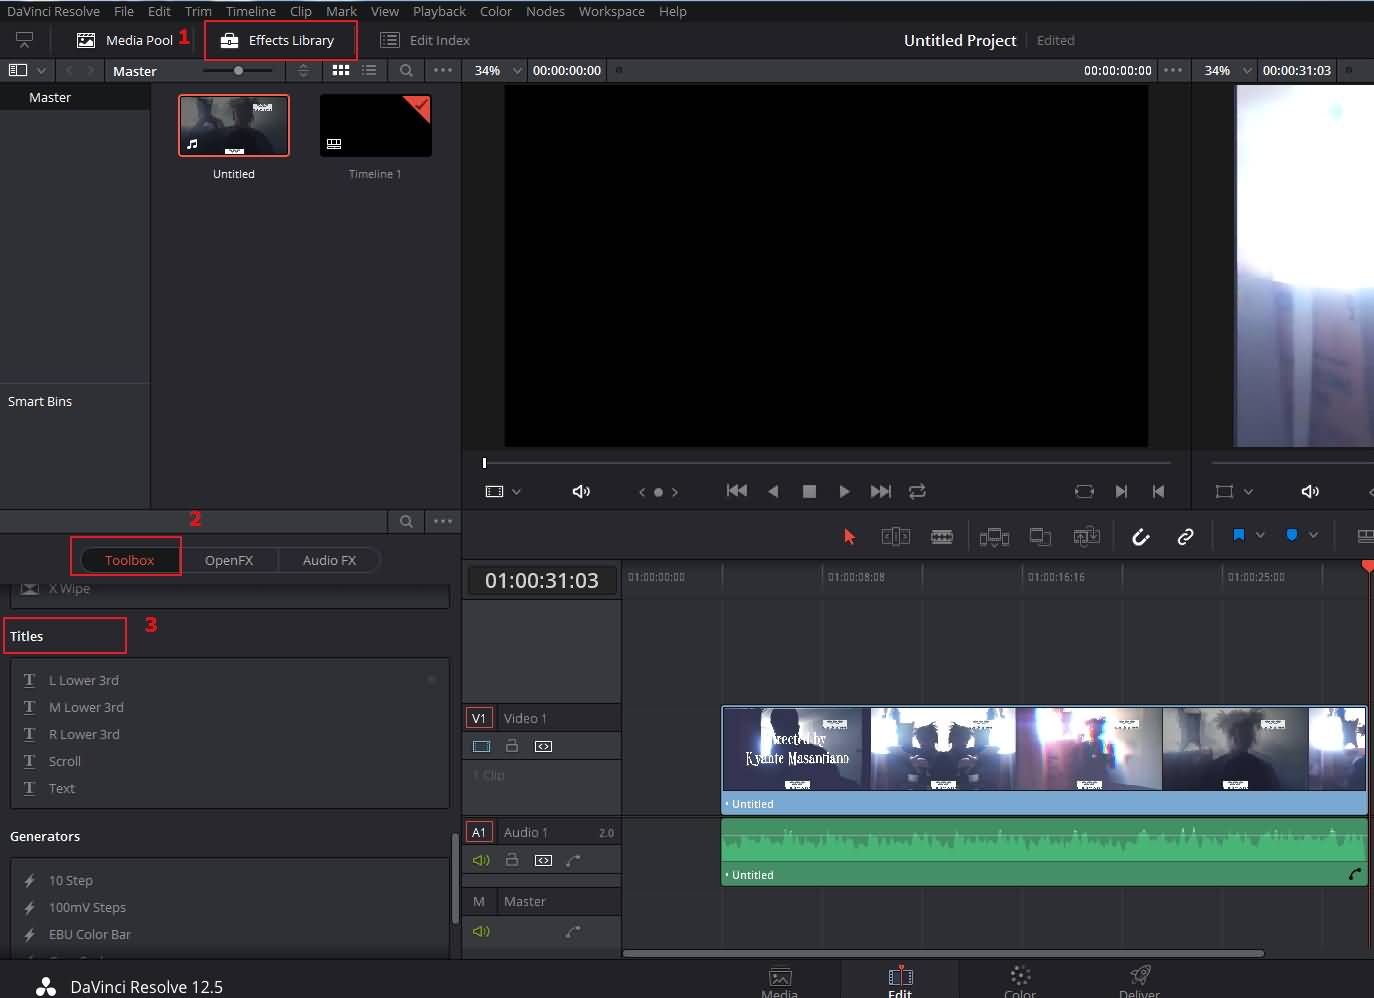Viewport: 1374px width, 998px height.
Task: Click the blue flag icon
Action: pos(1238,535)
